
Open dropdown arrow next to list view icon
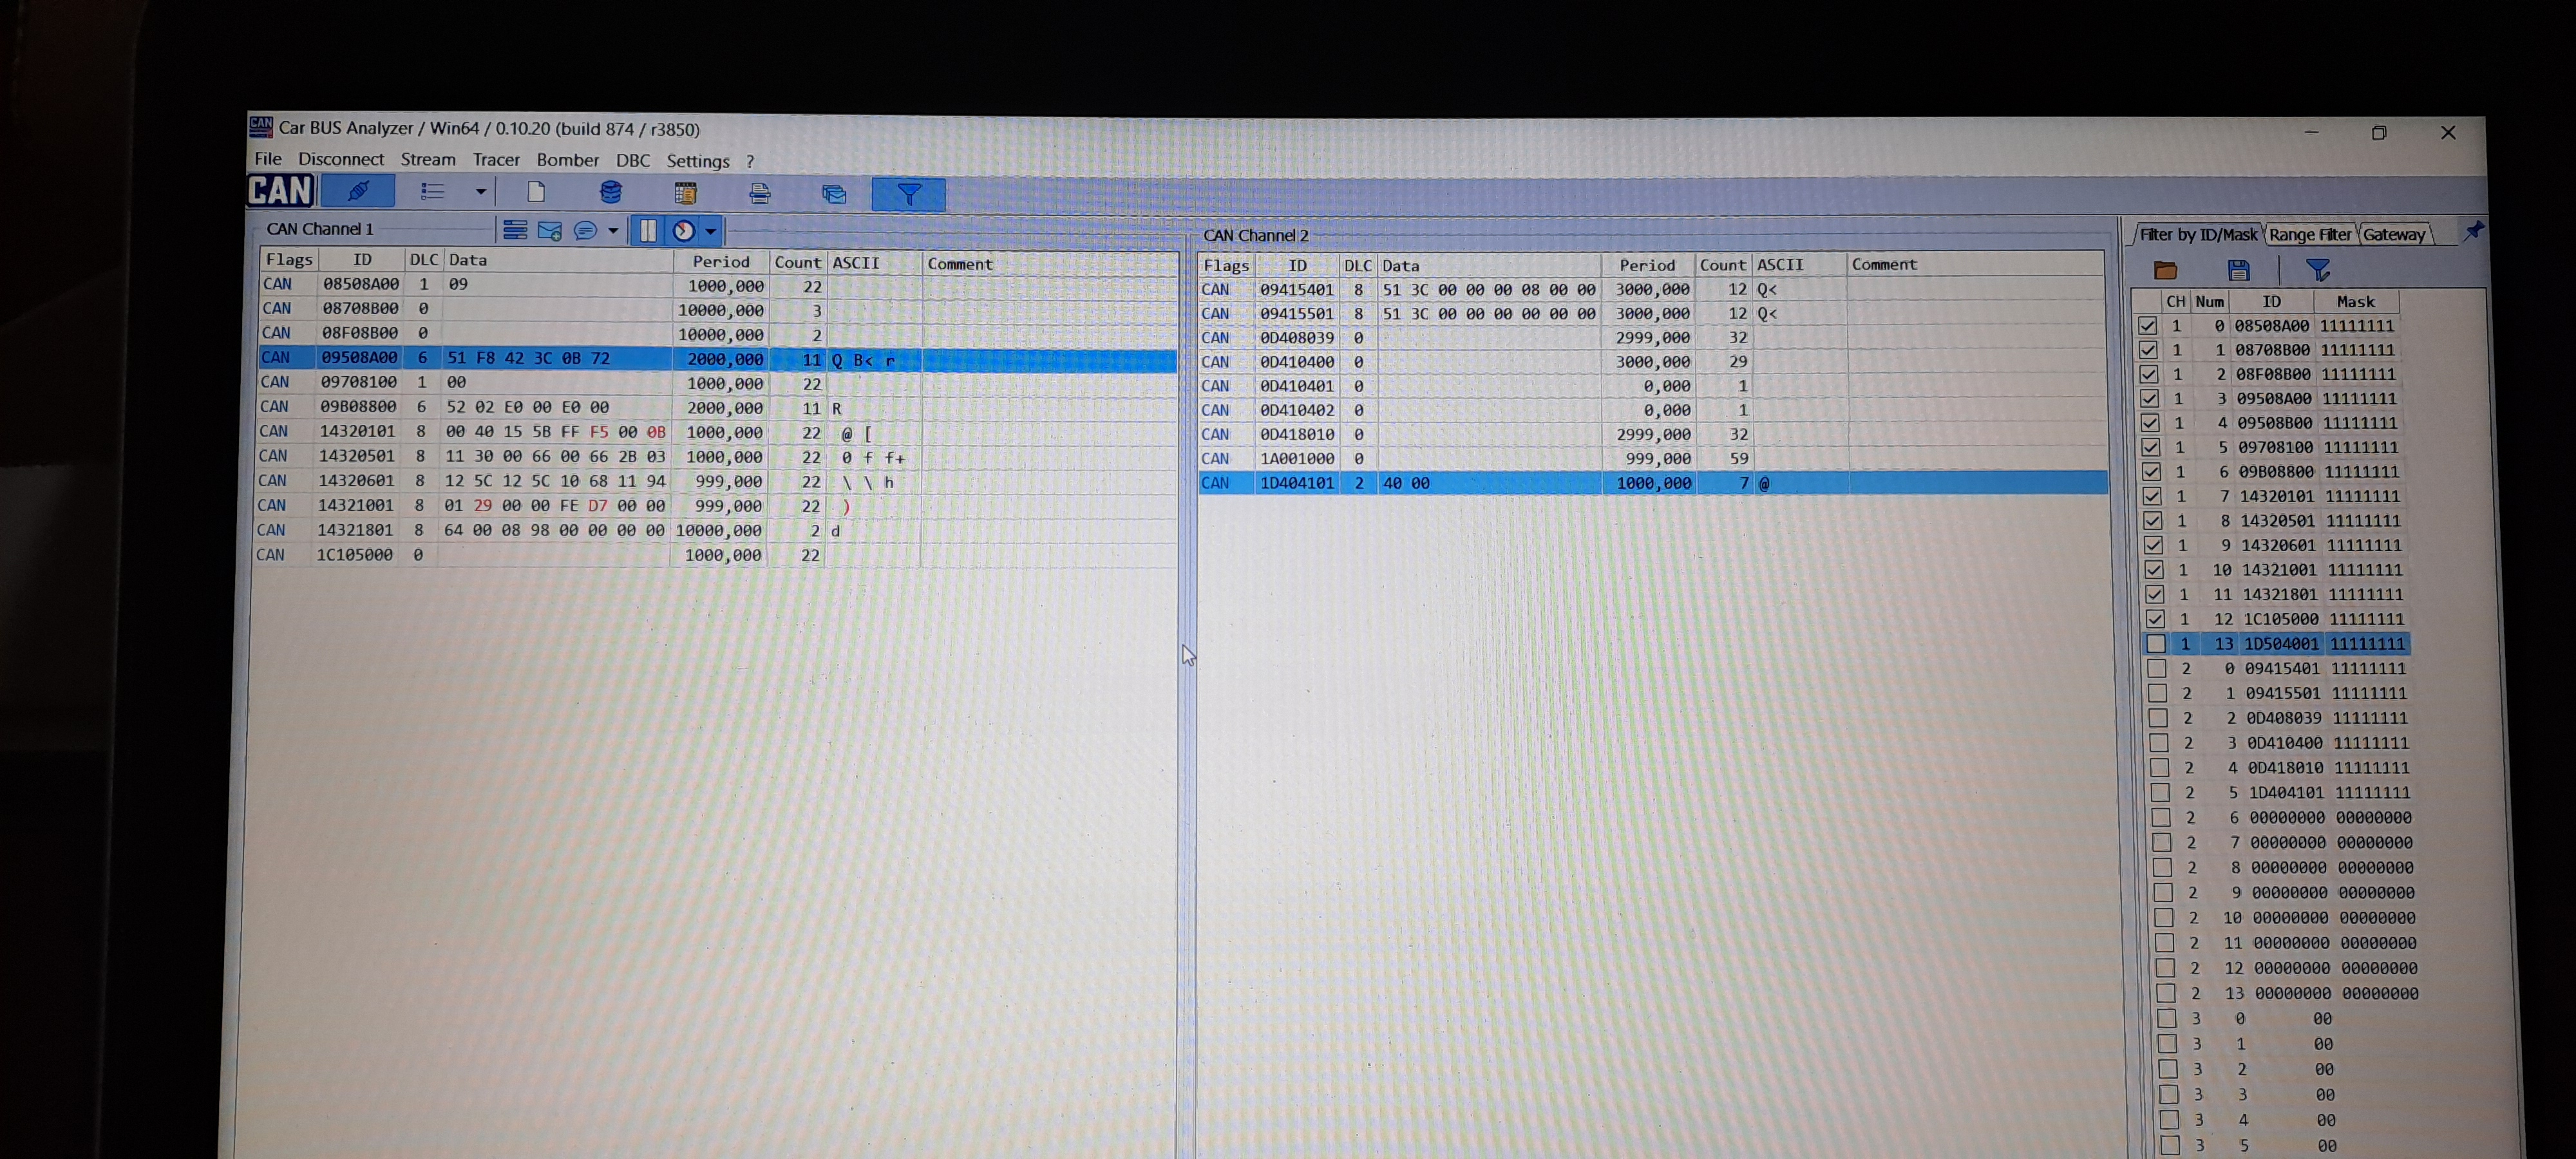coord(481,191)
